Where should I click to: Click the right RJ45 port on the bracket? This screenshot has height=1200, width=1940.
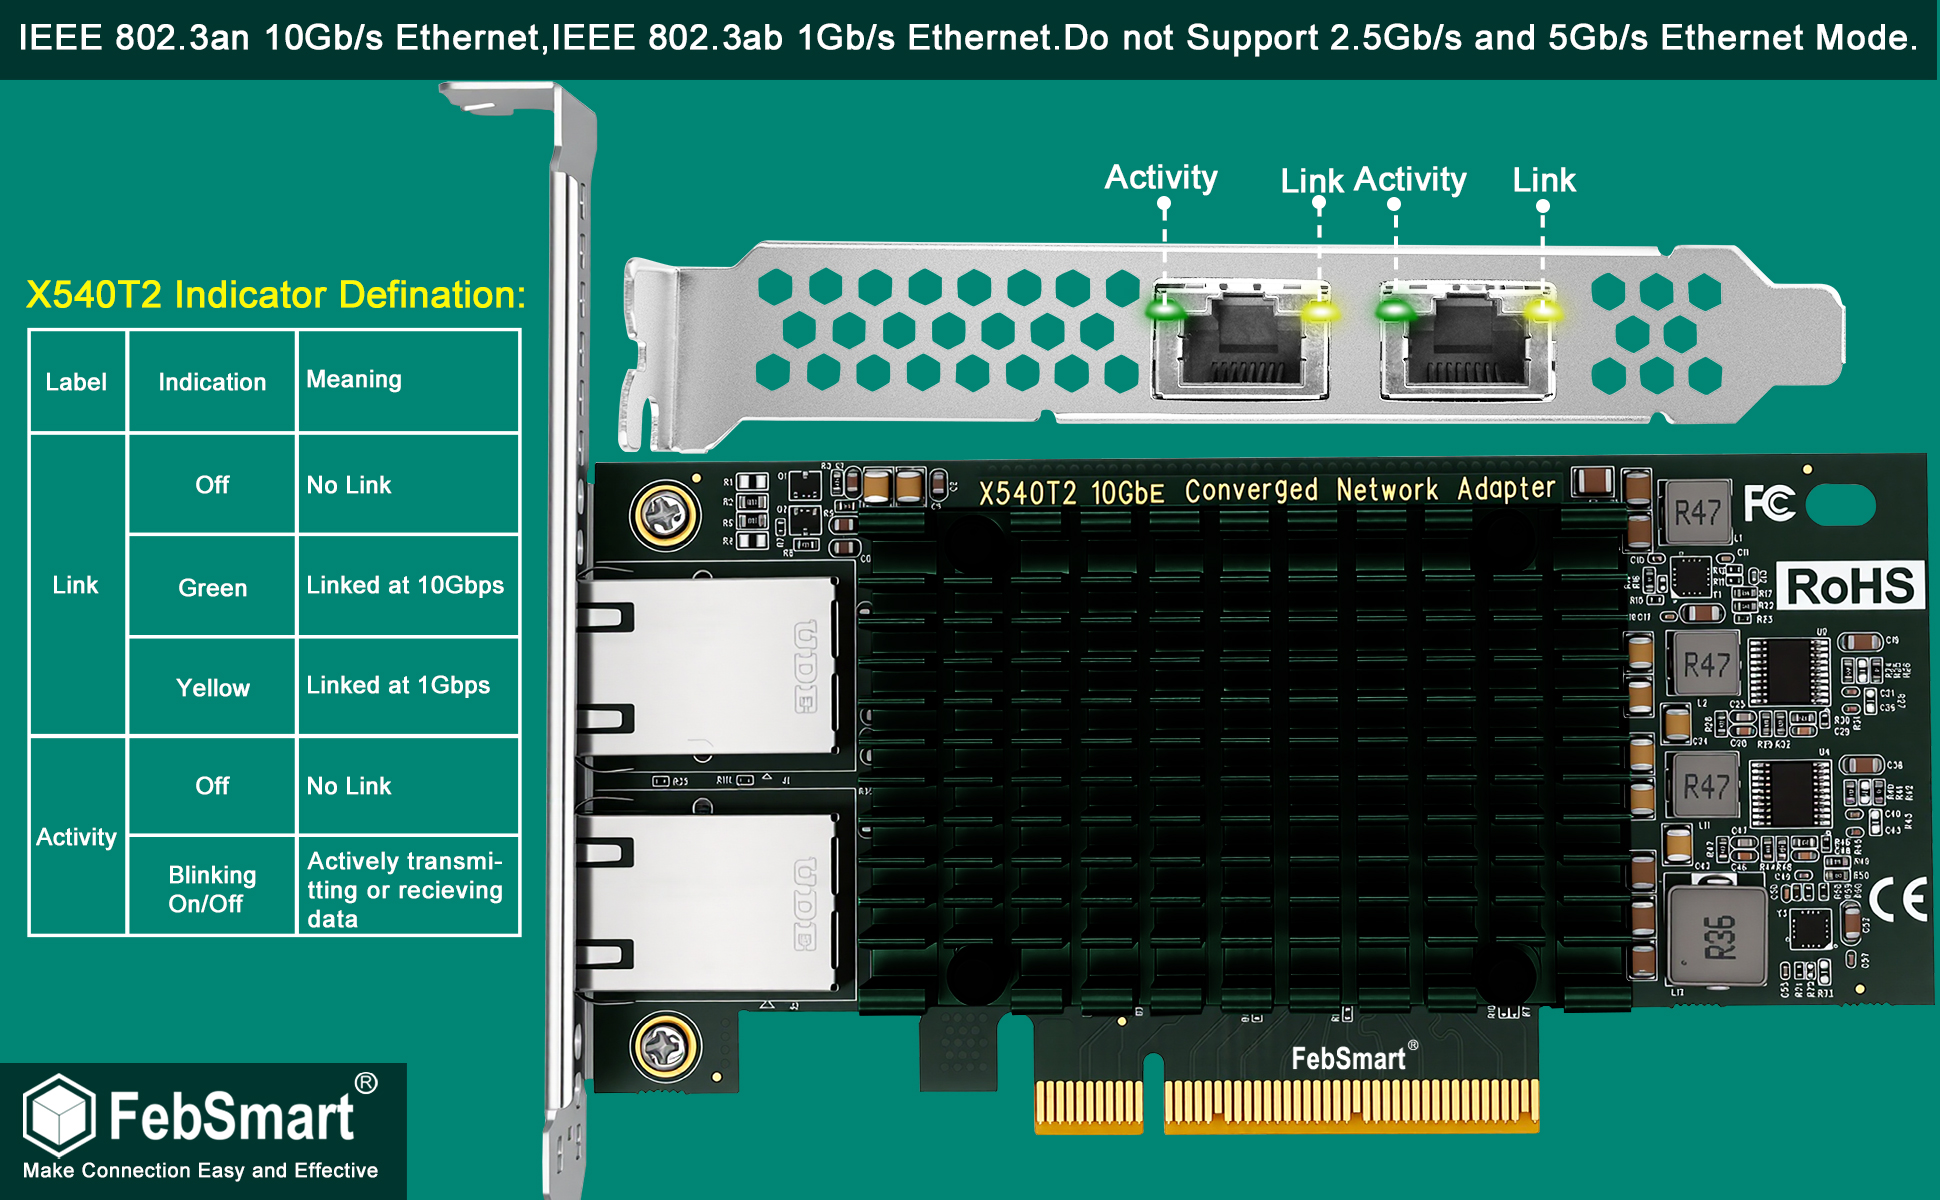(1467, 341)
